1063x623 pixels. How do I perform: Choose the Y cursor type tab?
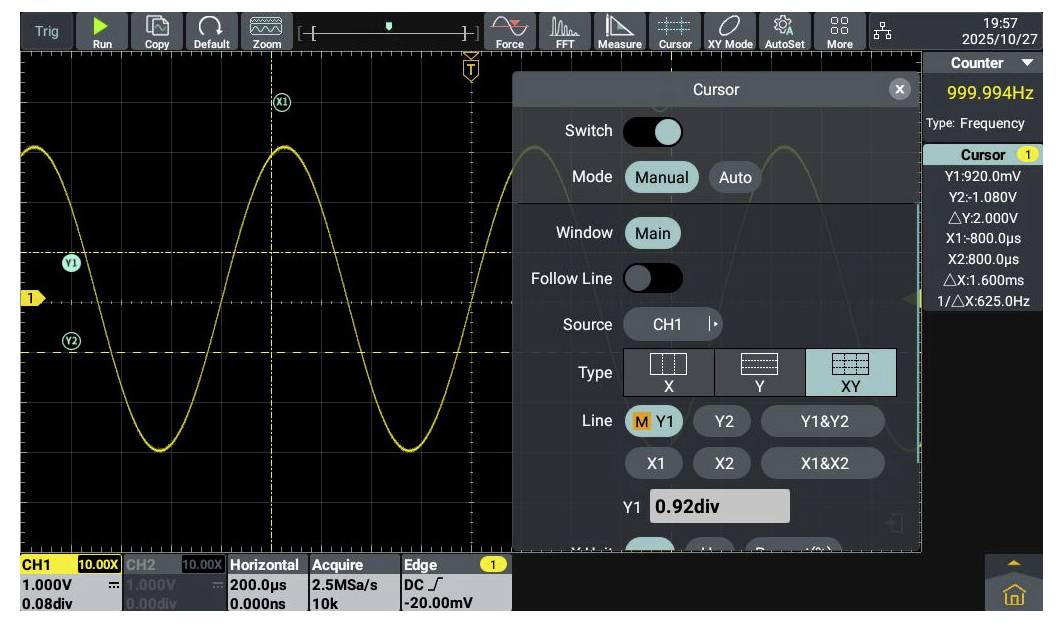(x=760, y=372)
